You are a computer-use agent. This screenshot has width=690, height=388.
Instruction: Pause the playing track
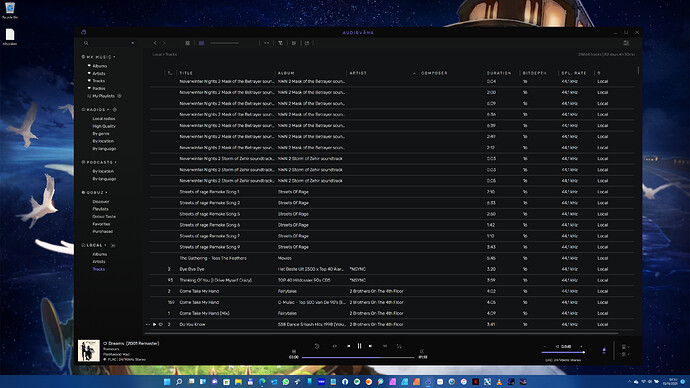360,346
